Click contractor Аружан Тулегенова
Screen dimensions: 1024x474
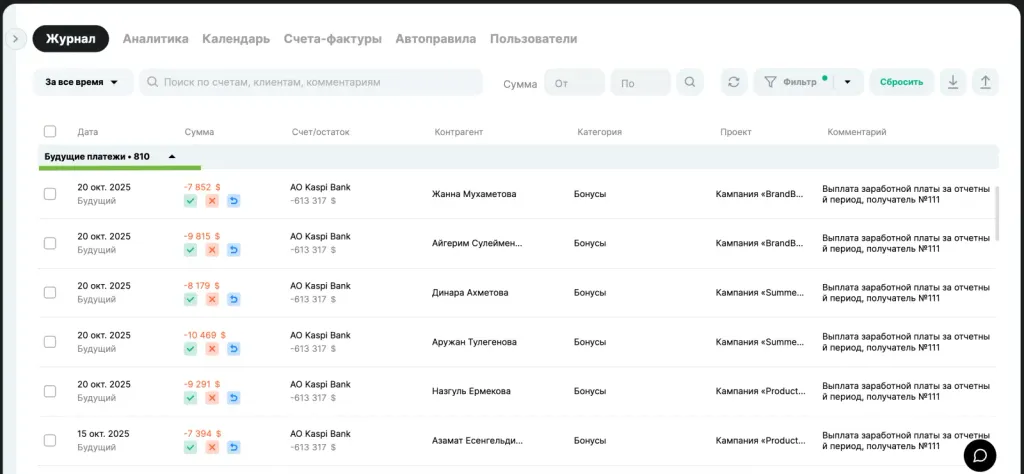(x=474, y=342)
